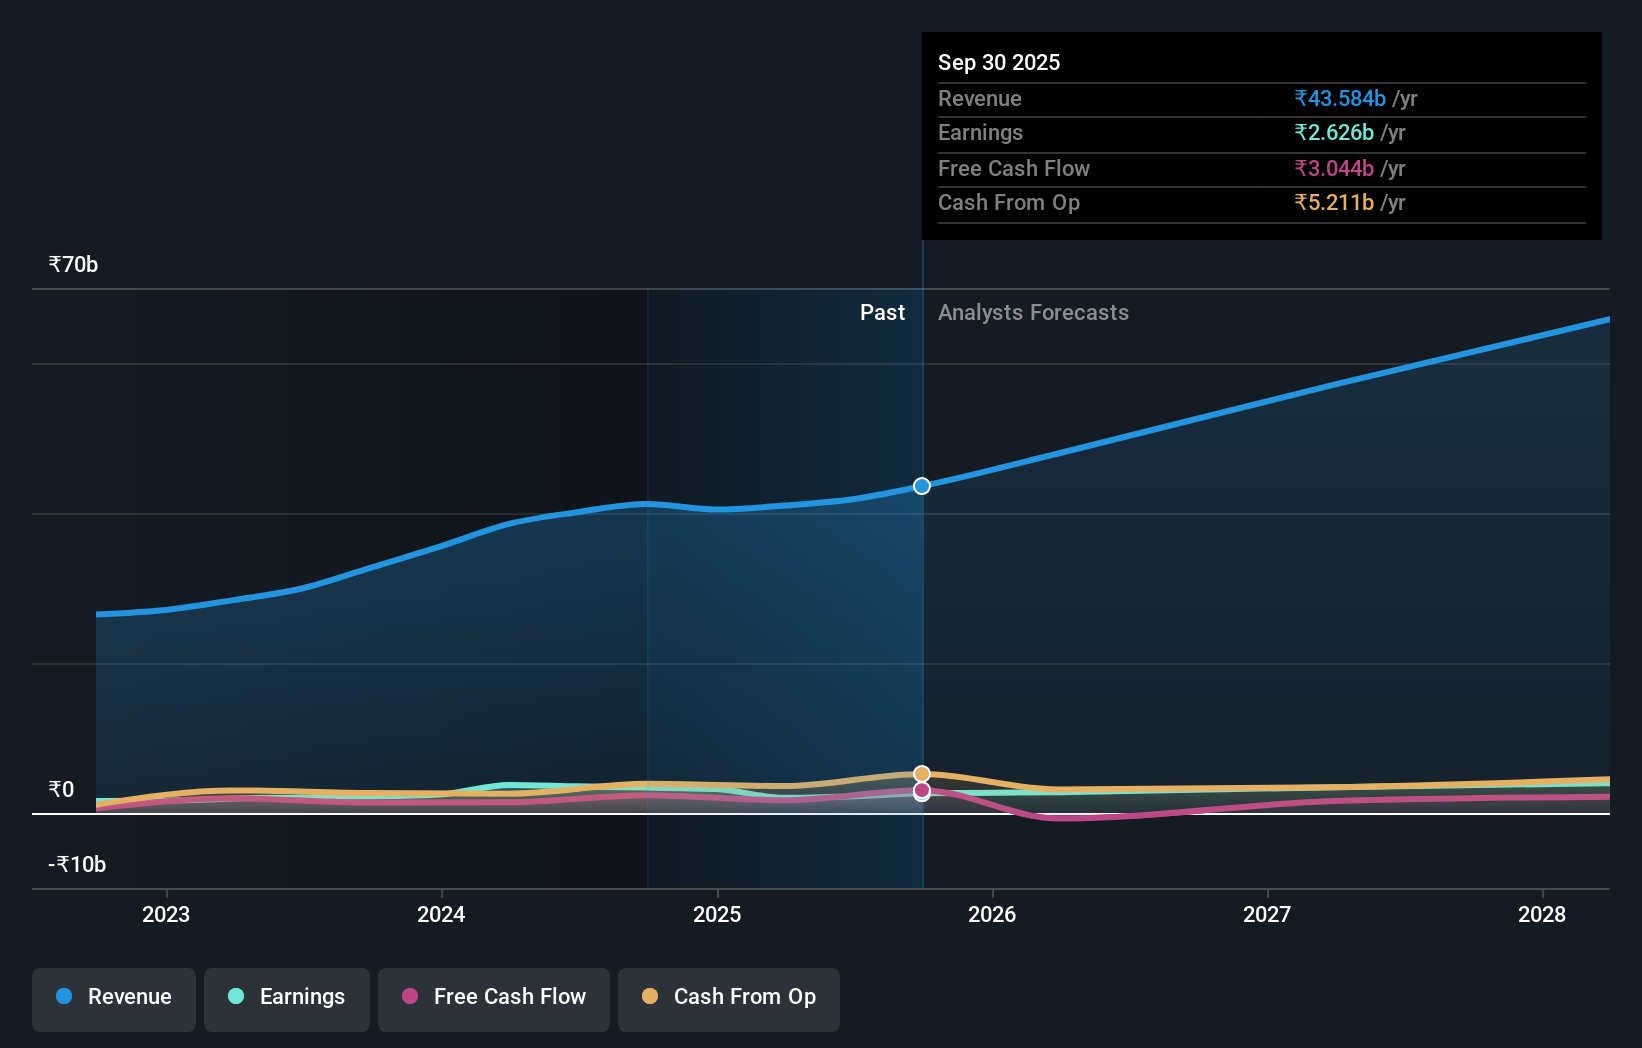Switch to the Analysts Forecasts section

(x=1033, y=312)
